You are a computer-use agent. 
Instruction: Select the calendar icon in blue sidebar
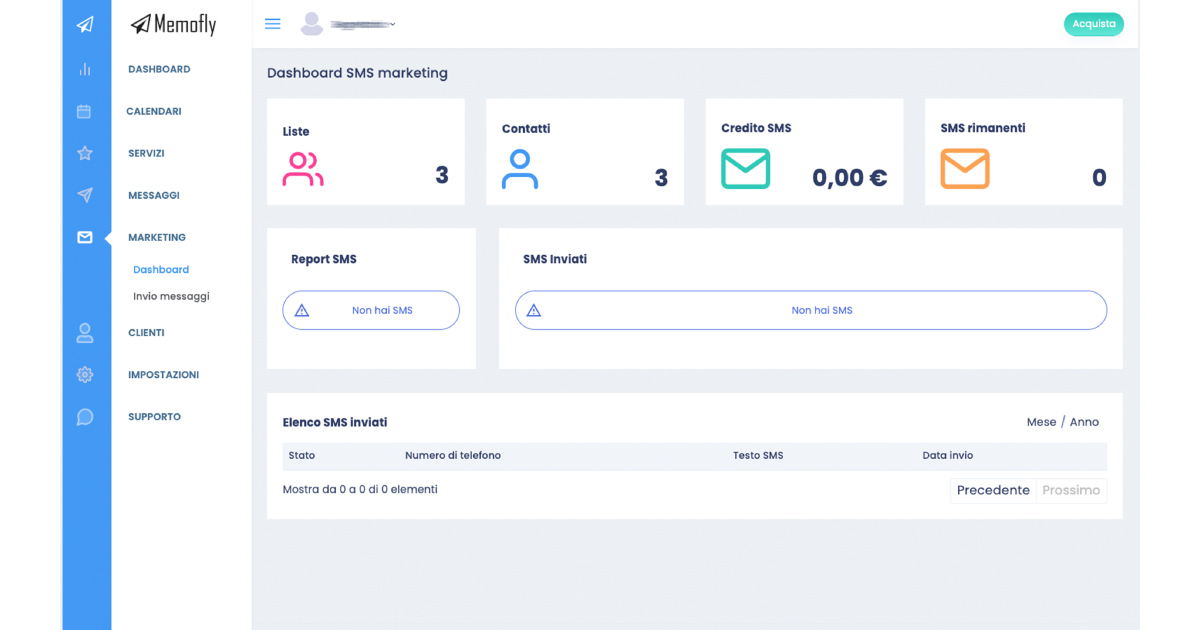click(85, 111)
